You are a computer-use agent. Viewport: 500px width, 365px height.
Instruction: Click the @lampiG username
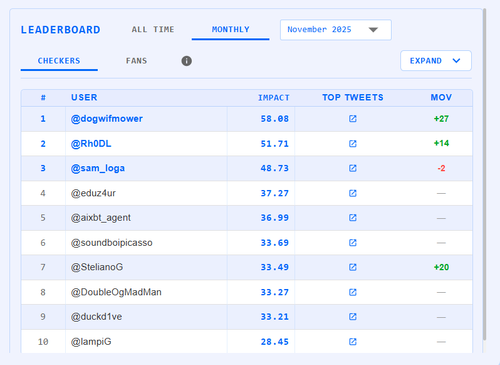click(x=91, y=342)
